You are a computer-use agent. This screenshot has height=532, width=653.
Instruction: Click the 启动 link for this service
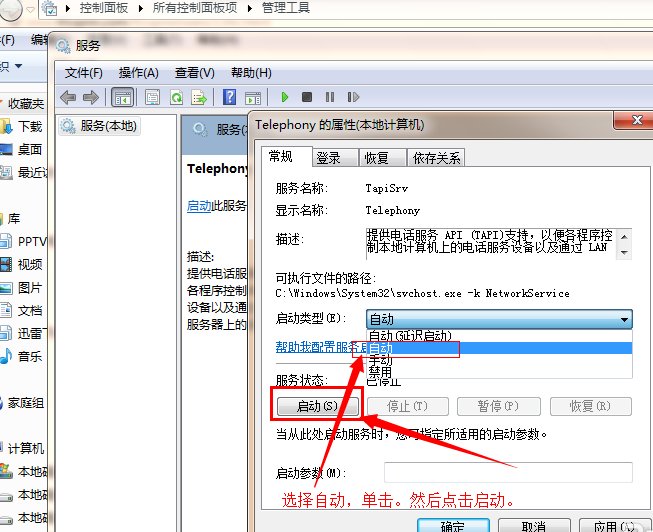pyautogui.click(x=199, y=206)
